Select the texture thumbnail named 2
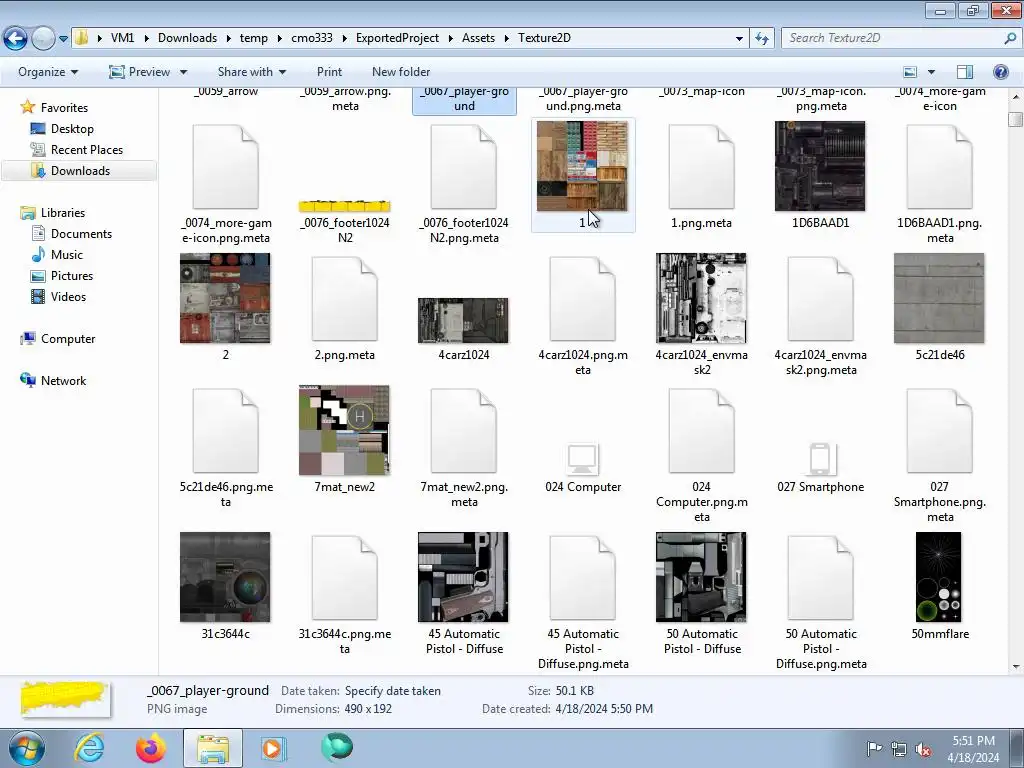The image size is (1024, 768). 225,298
